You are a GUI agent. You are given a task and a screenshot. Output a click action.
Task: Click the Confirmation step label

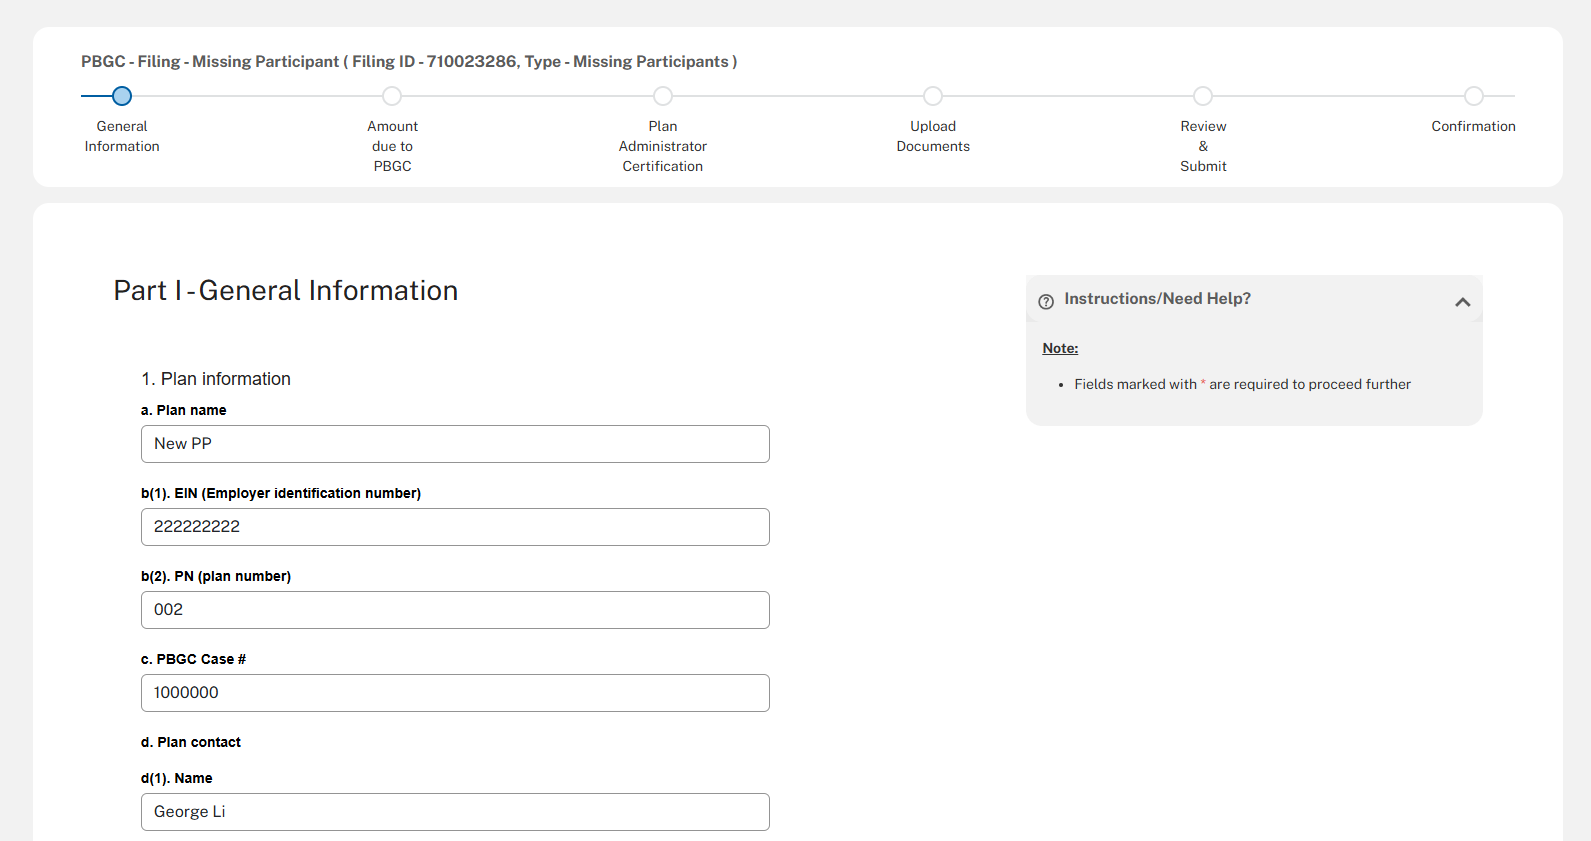(x=1473, y=126)
